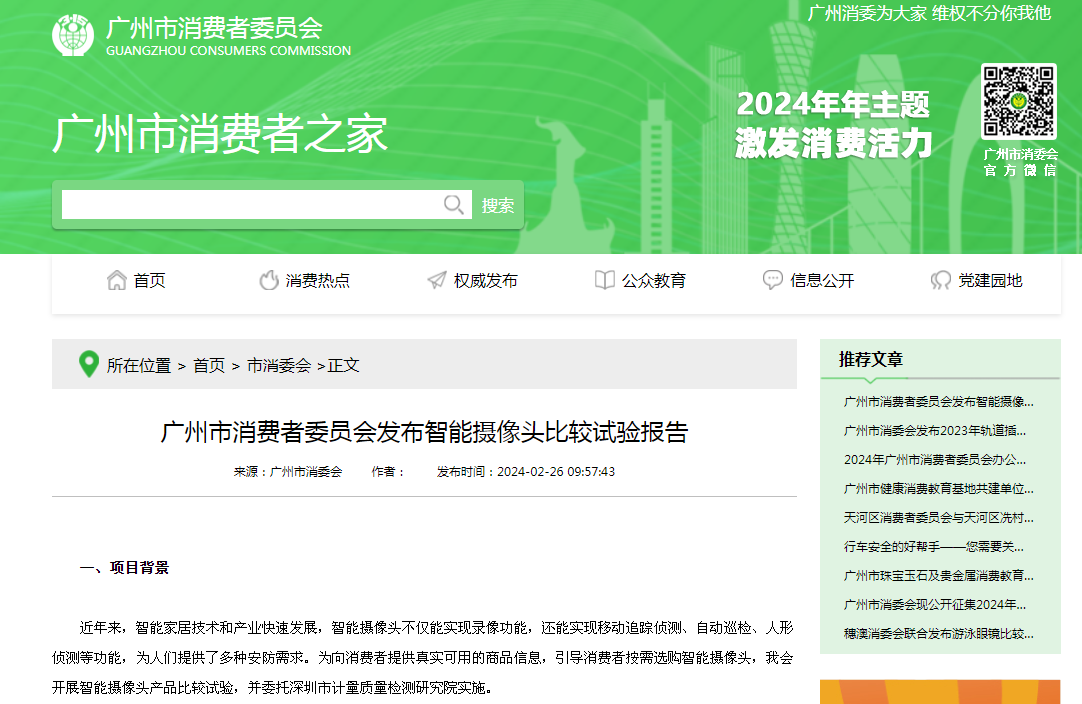
Task: Click the home icon beside 首页
Action: (x=117, y=281)
